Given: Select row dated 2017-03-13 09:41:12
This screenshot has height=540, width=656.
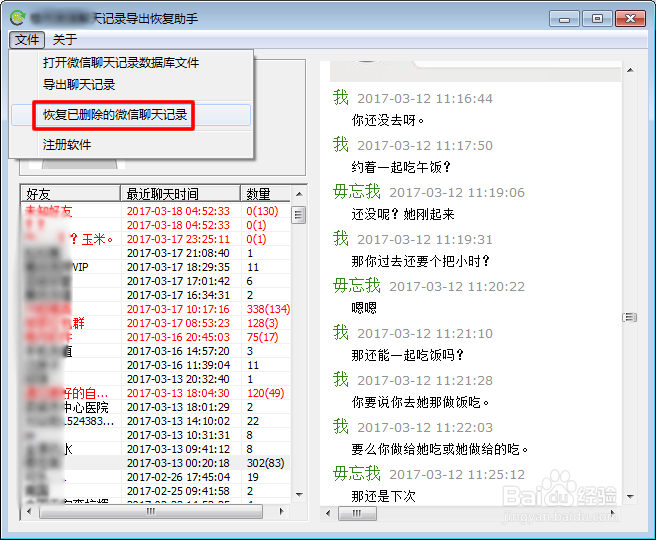Looking at the screenshot, I should [x=156, y=449].
